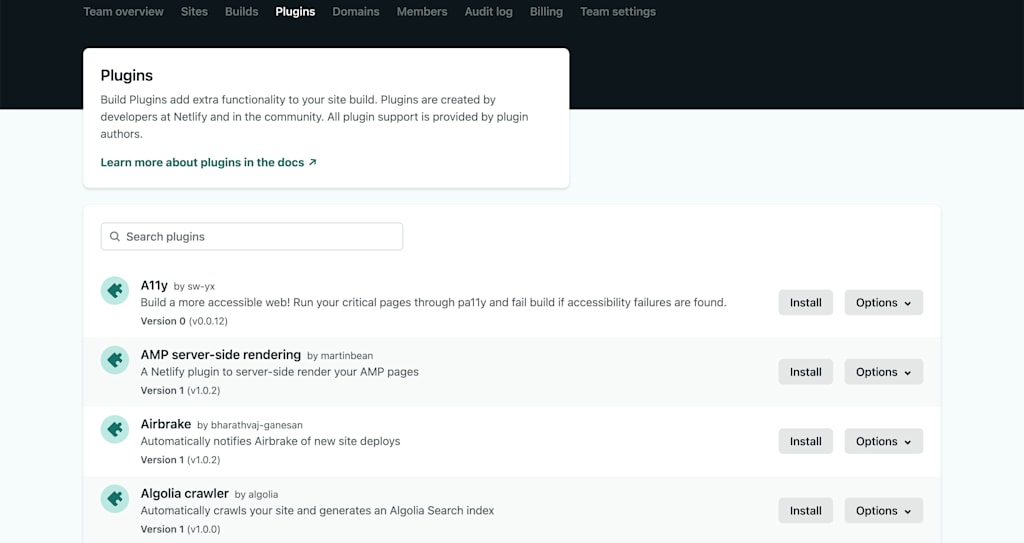This screenshot has width=1024, height=543.
Task: Select the Plugins tab
Action: (295, 12)
